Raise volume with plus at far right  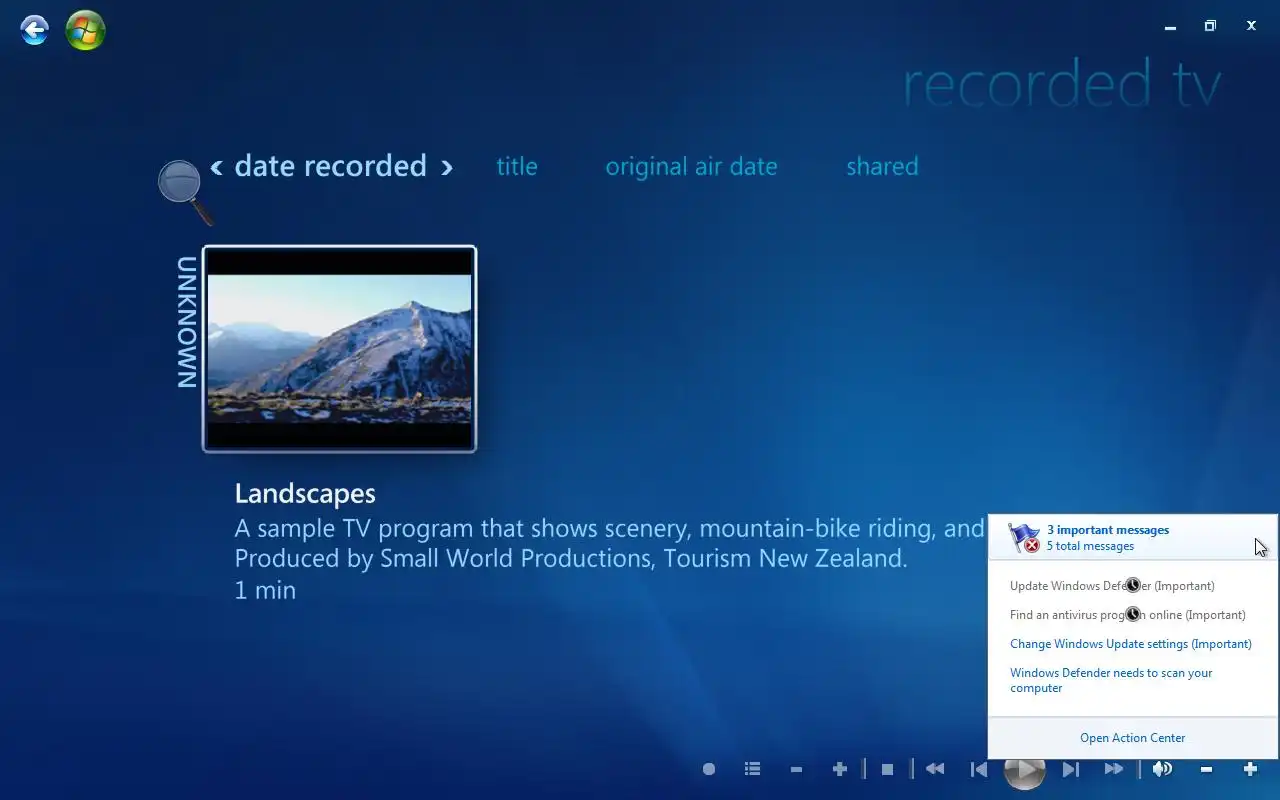click(x=1250, y=769)
